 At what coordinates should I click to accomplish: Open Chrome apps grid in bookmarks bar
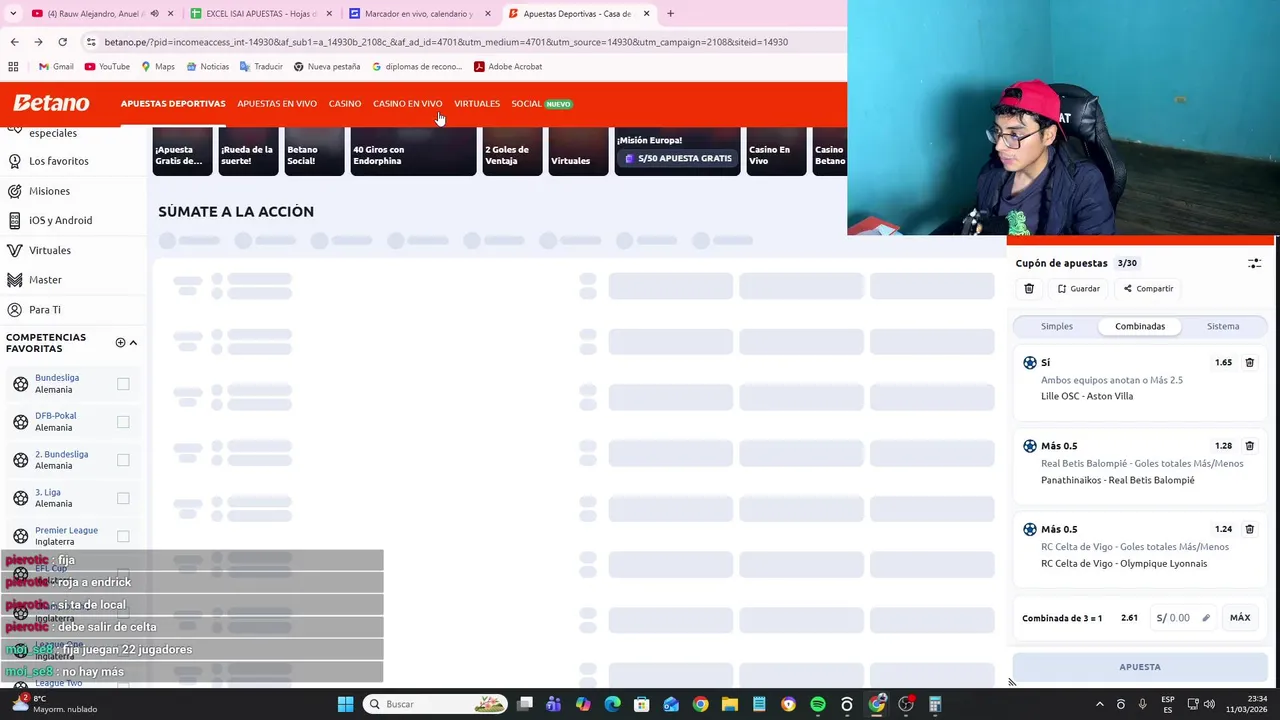pyautogui.click(x=13, y=66)
